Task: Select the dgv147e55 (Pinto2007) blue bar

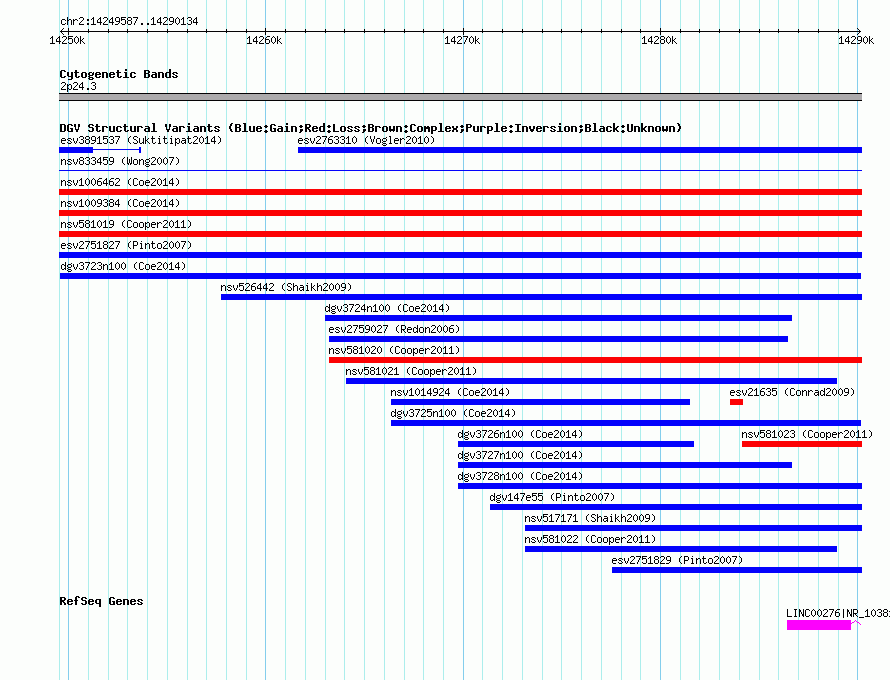Action: [x=676, y=507]
